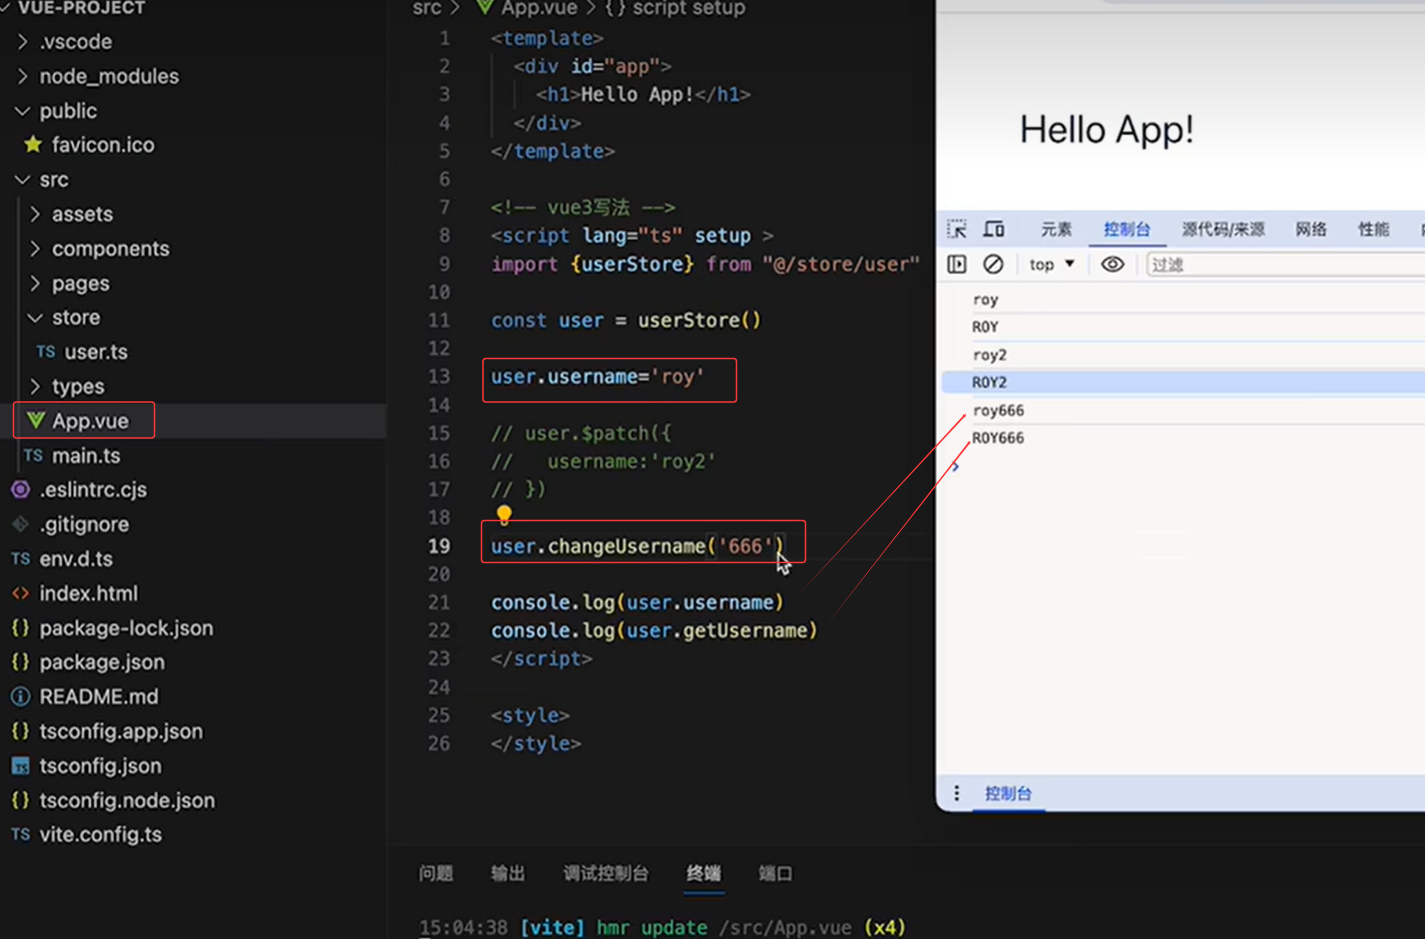Click the TS icon beside vite.config.ts
Screen dimensions: 1425x939
coord(20,834)
